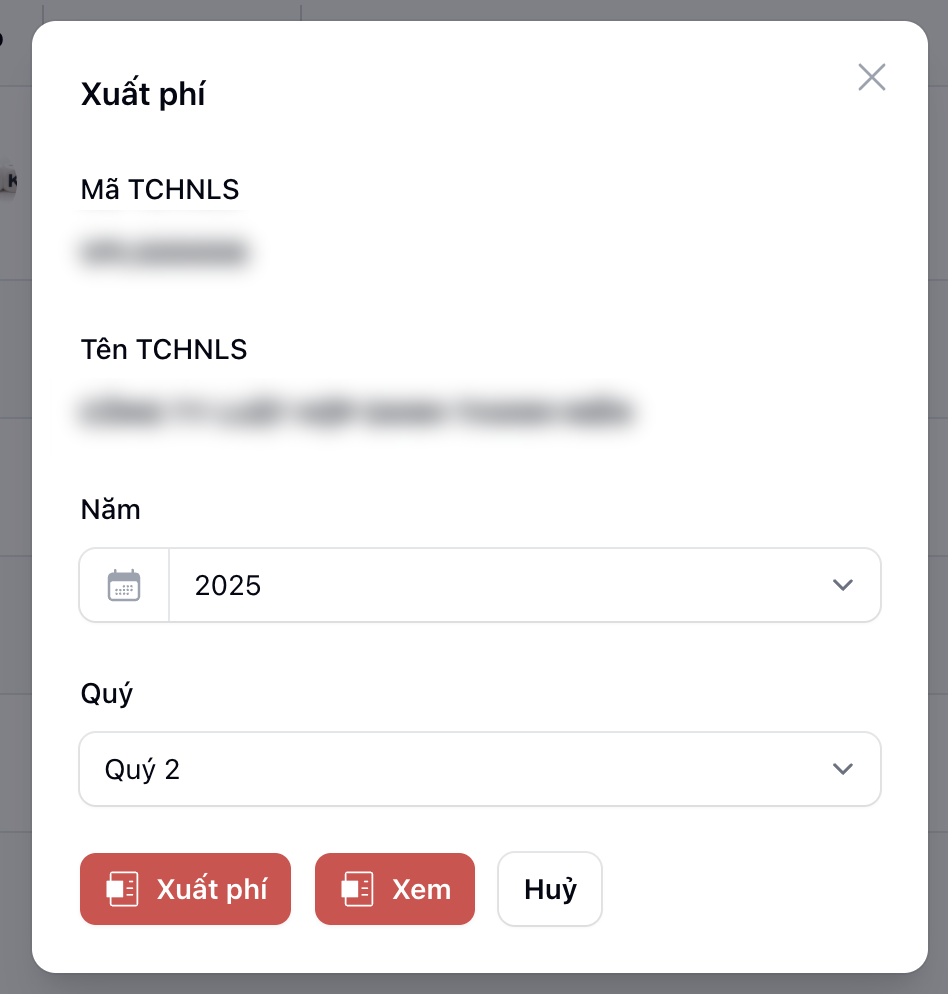
Task: Close the Xuất phí dialog with X
Action: pyautogui.click(x=872, y=78)
